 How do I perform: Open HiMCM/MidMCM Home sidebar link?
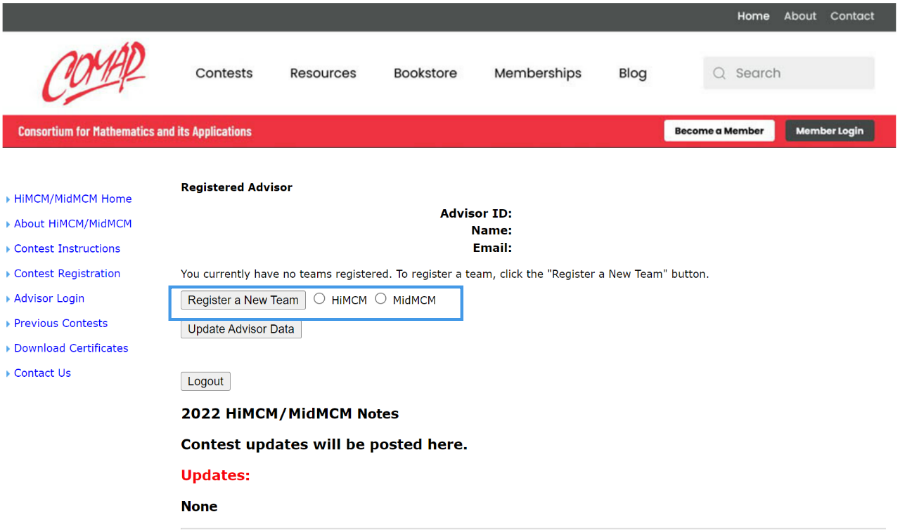tap(73, 199)
